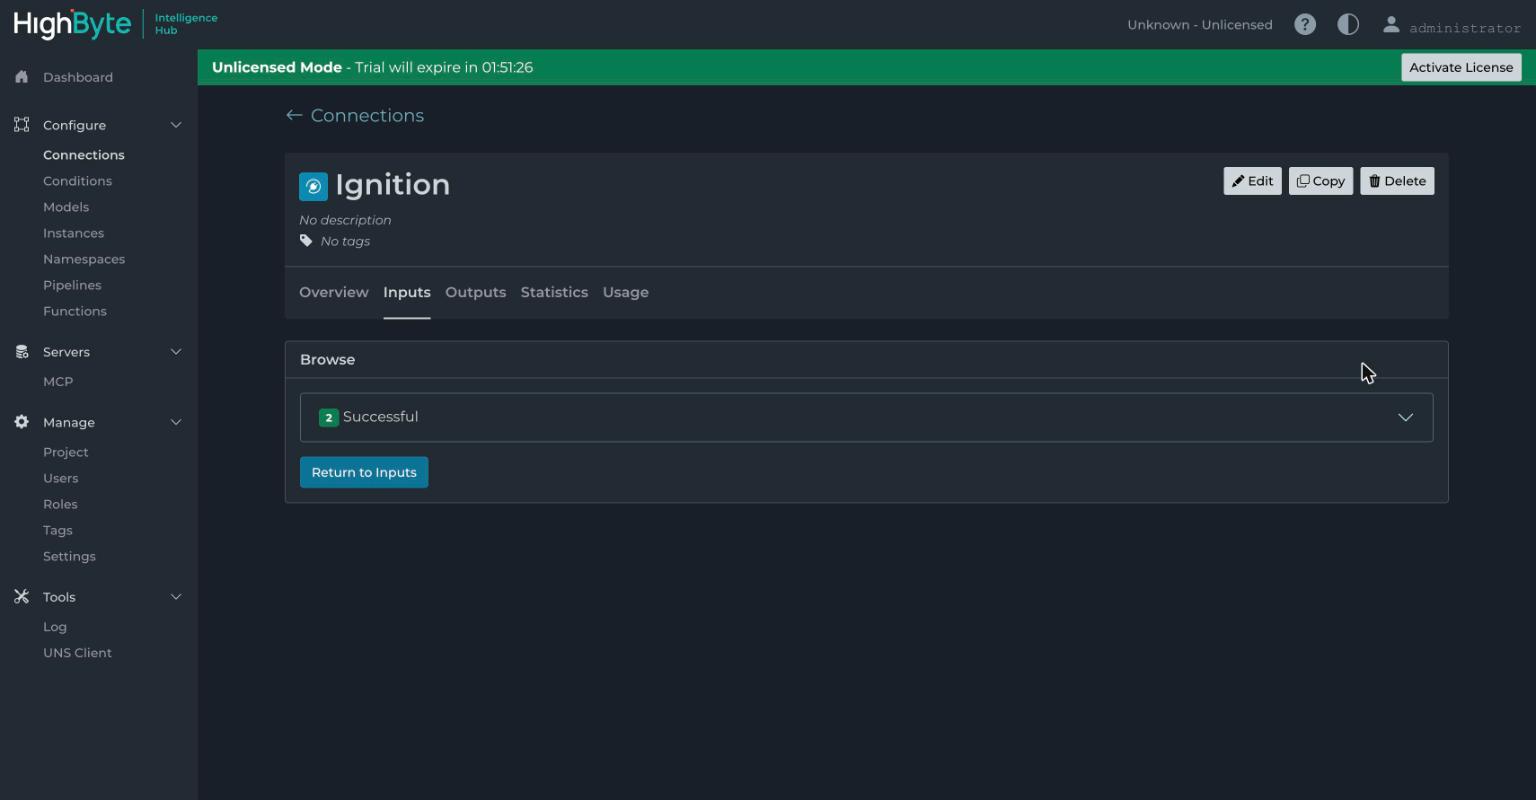Image resolution: width=1536 pixels, height=800 pixels.
Task: Click the Copy button
Action: (1321, 181)
